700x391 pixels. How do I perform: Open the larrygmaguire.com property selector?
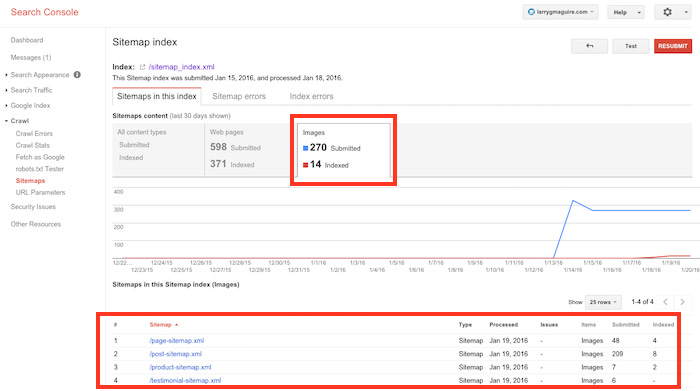point(560,12)
